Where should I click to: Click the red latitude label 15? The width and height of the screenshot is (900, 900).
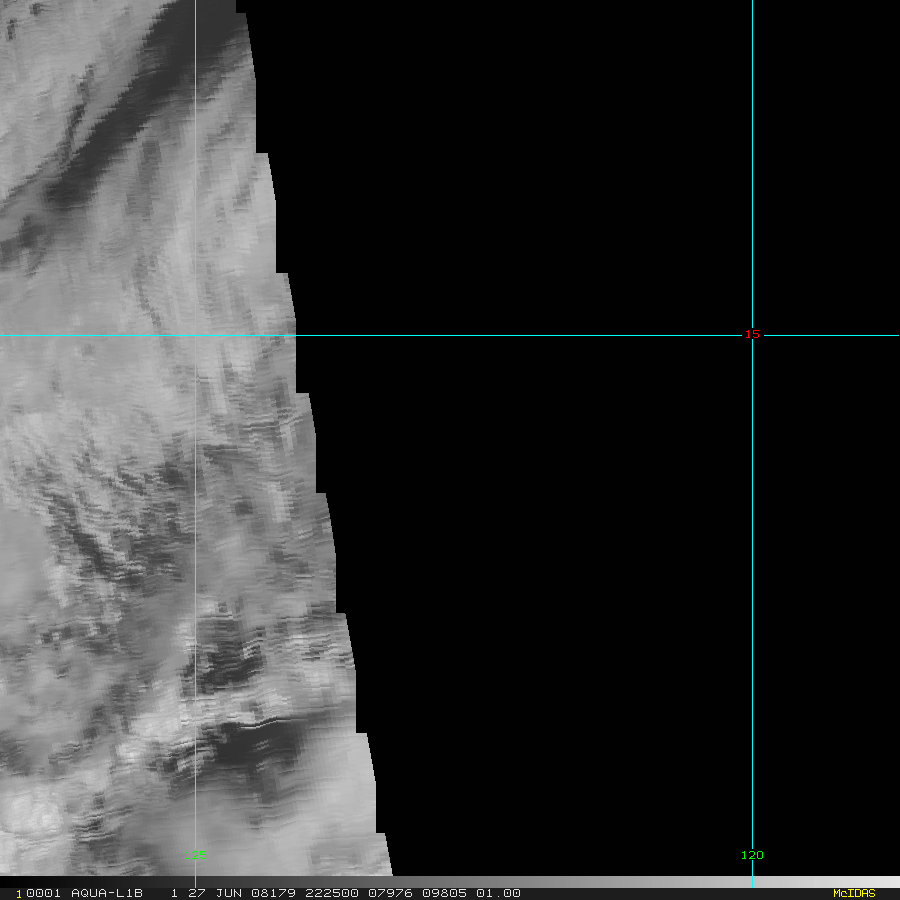(752, 334)
